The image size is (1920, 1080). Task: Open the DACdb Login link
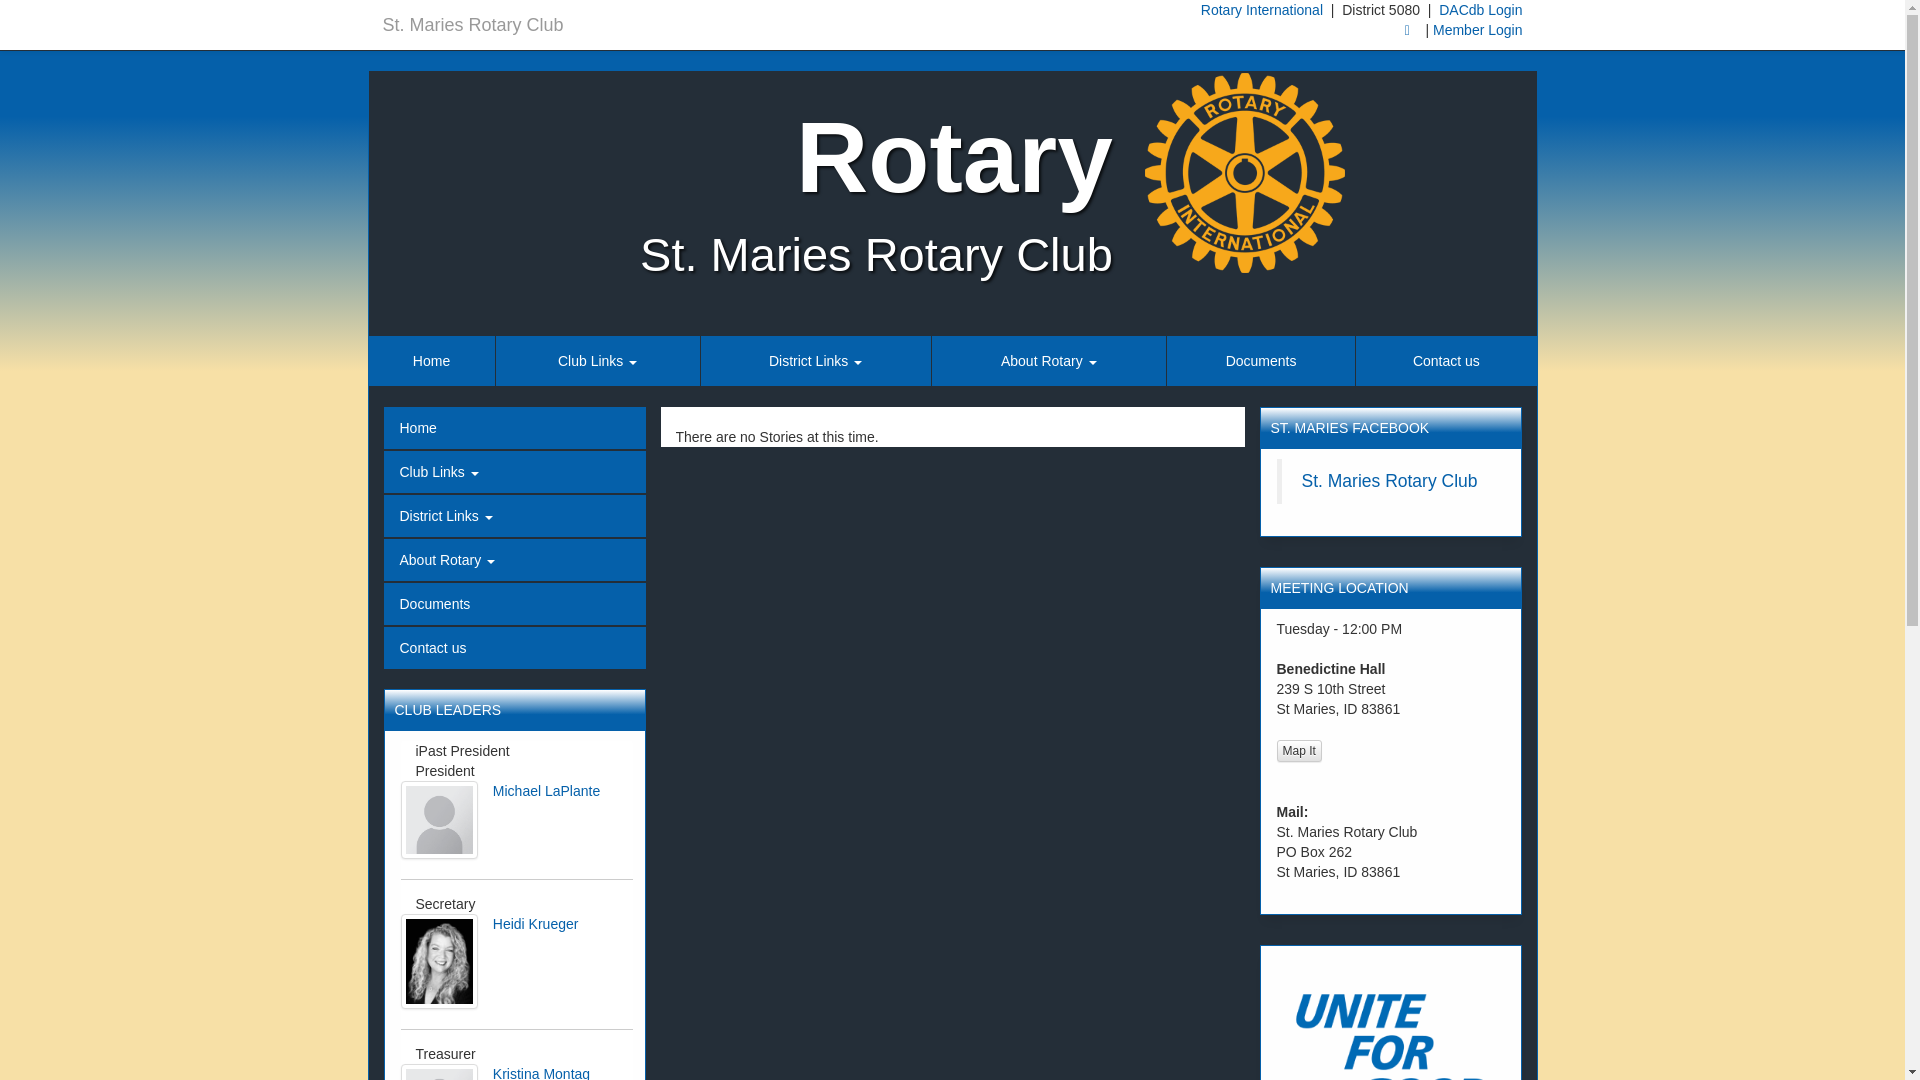(1480, 10)
